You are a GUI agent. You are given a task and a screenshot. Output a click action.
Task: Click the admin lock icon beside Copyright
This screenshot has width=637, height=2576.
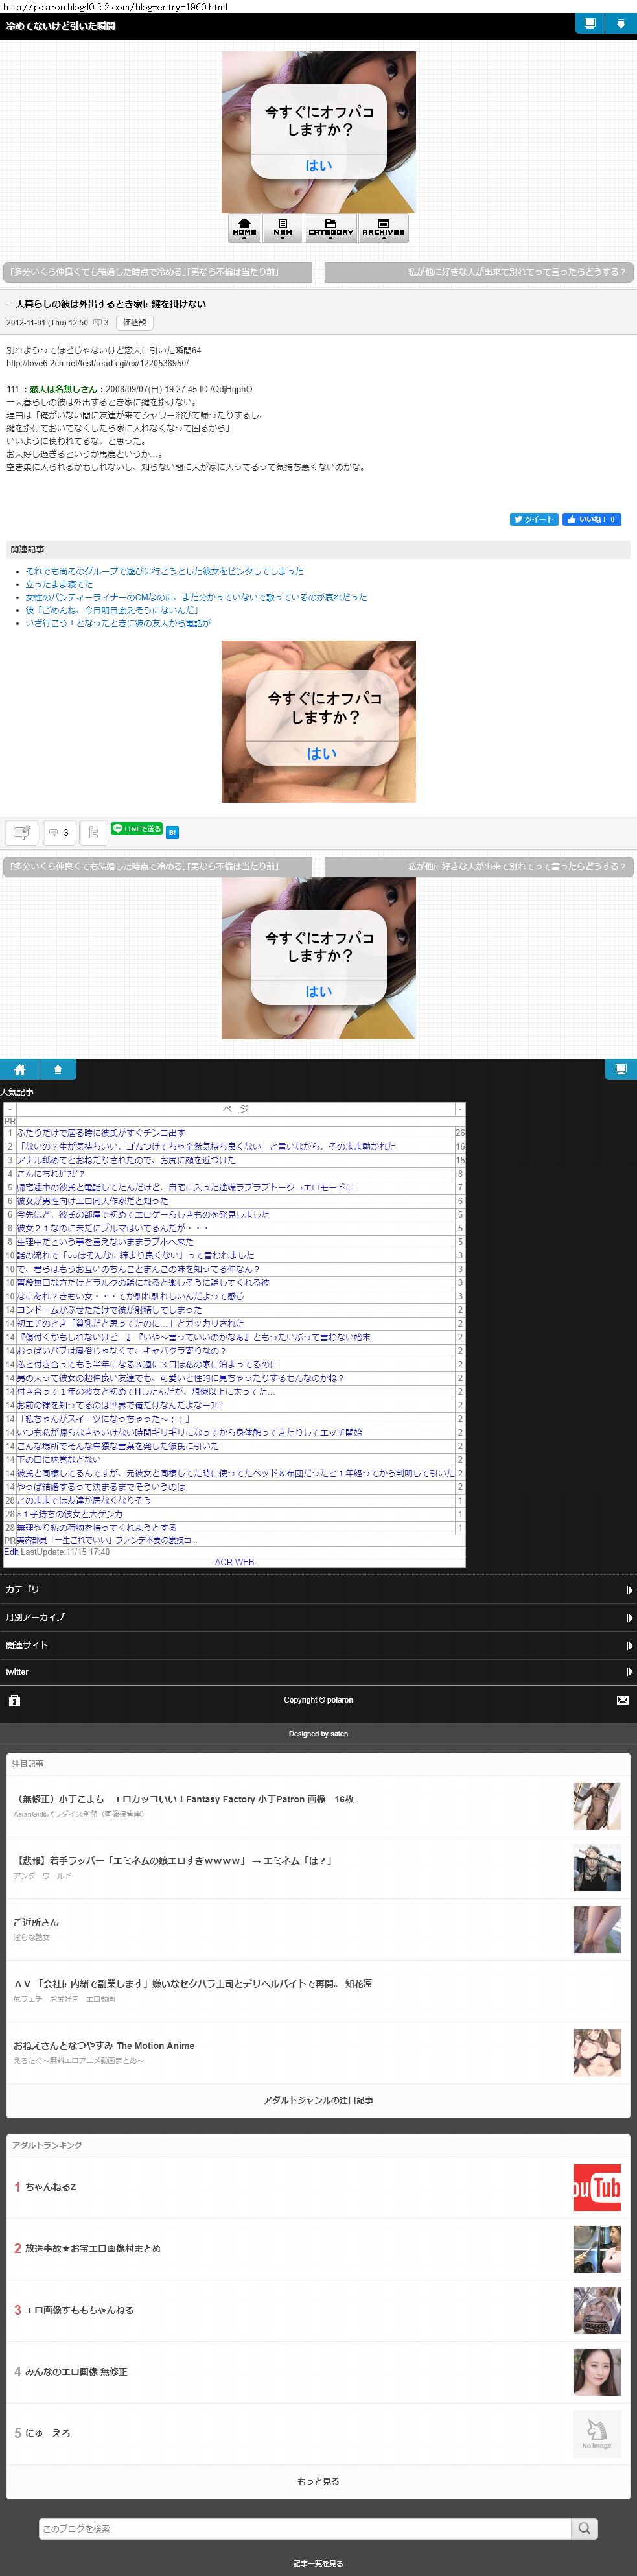[x=14, y=1700]
